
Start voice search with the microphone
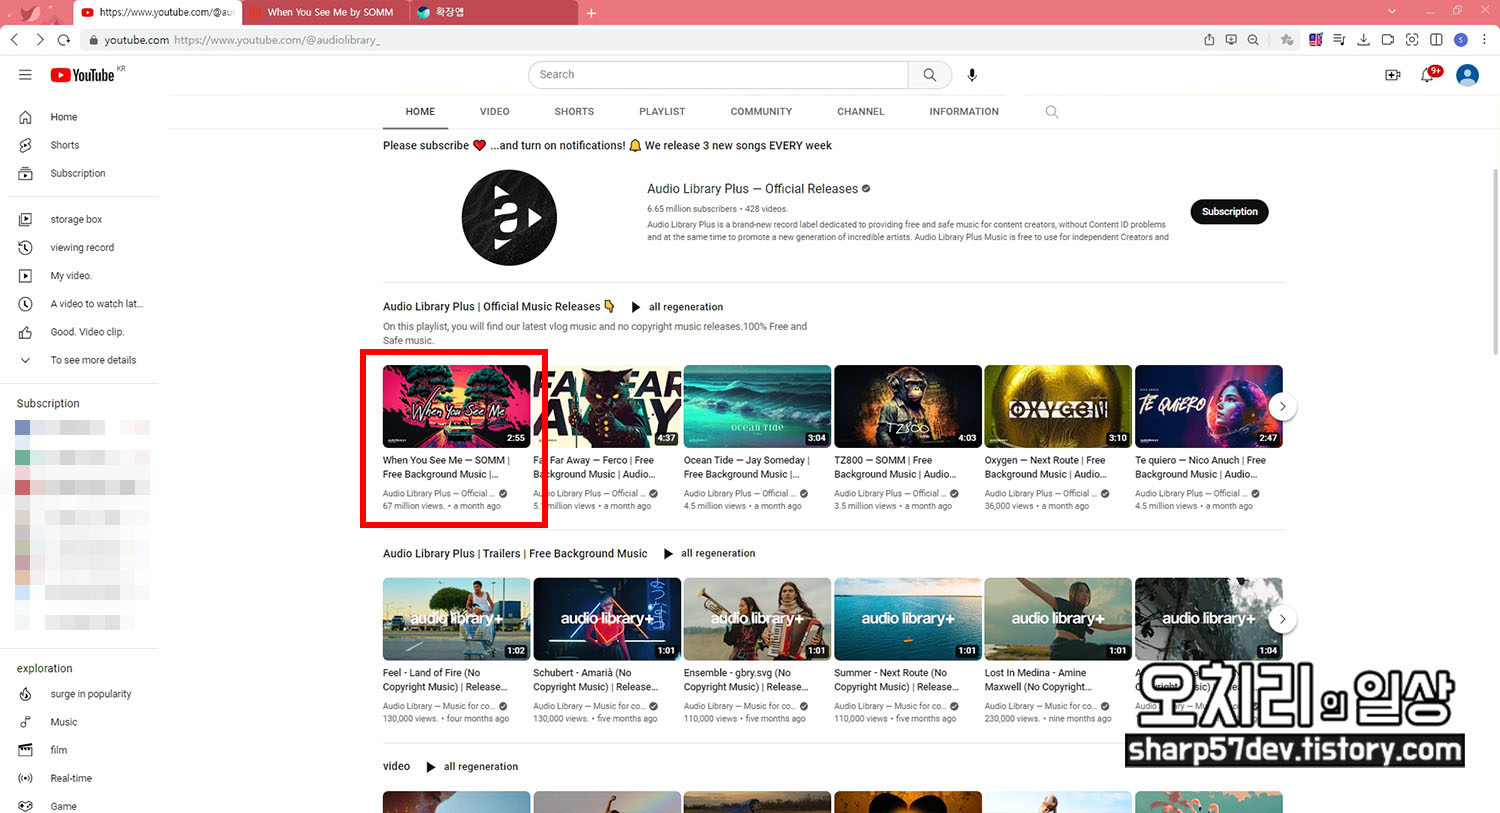click(x=972, y=75)
